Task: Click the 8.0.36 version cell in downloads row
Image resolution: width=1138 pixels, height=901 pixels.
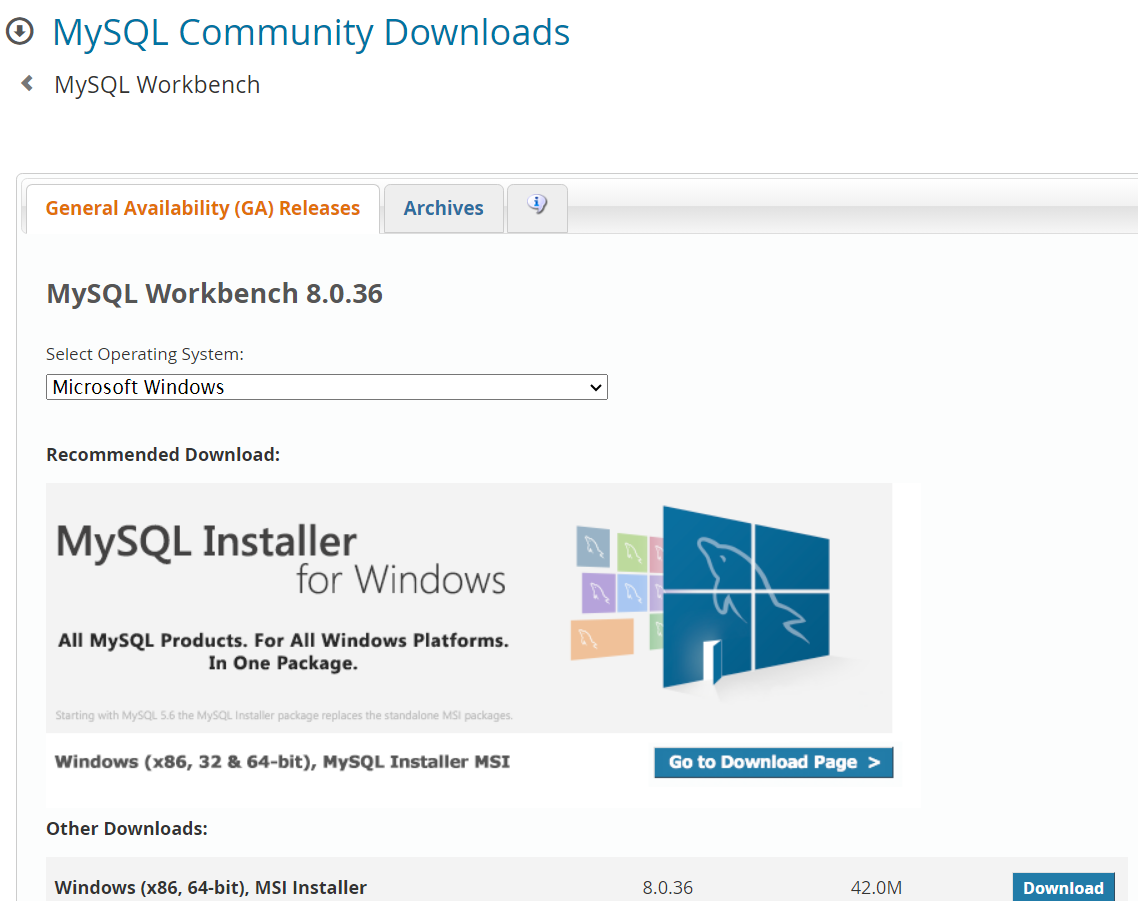Action: [x=668, y=887]
